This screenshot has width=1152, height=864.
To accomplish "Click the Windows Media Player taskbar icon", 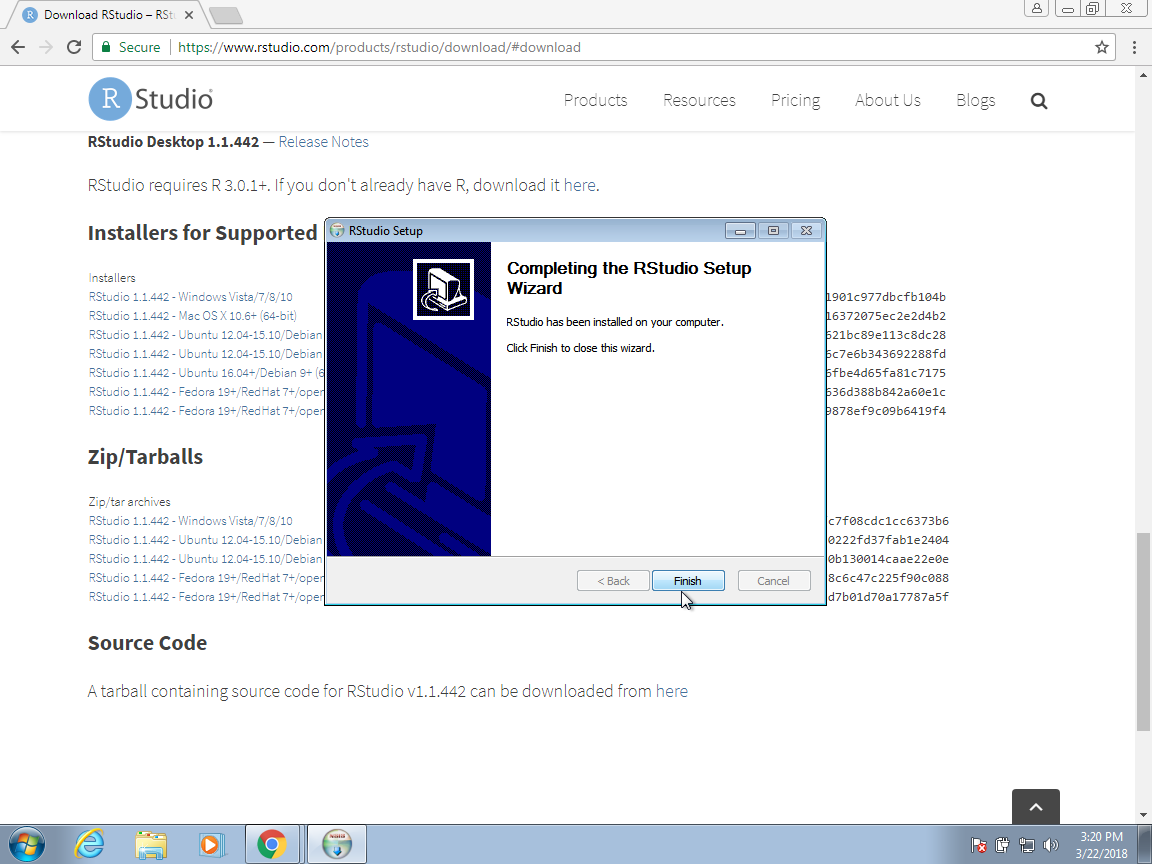I will 211,844.
